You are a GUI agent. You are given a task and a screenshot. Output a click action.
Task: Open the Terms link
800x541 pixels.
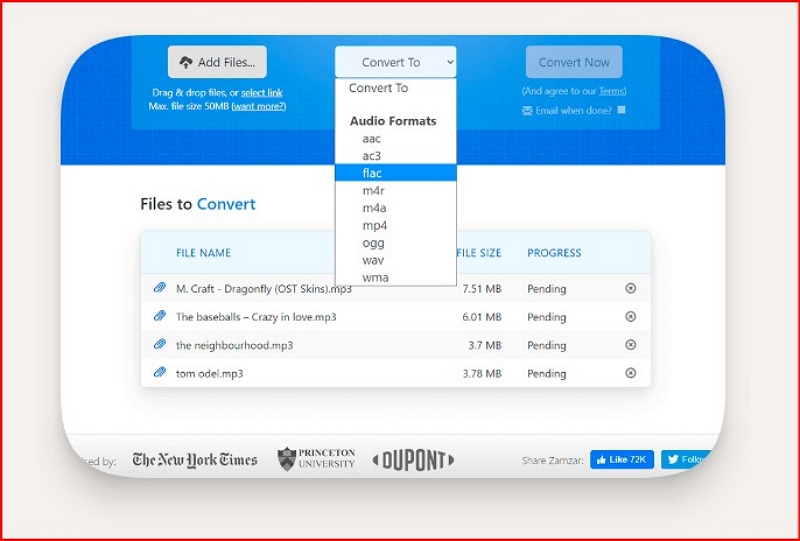coord(611,91)
